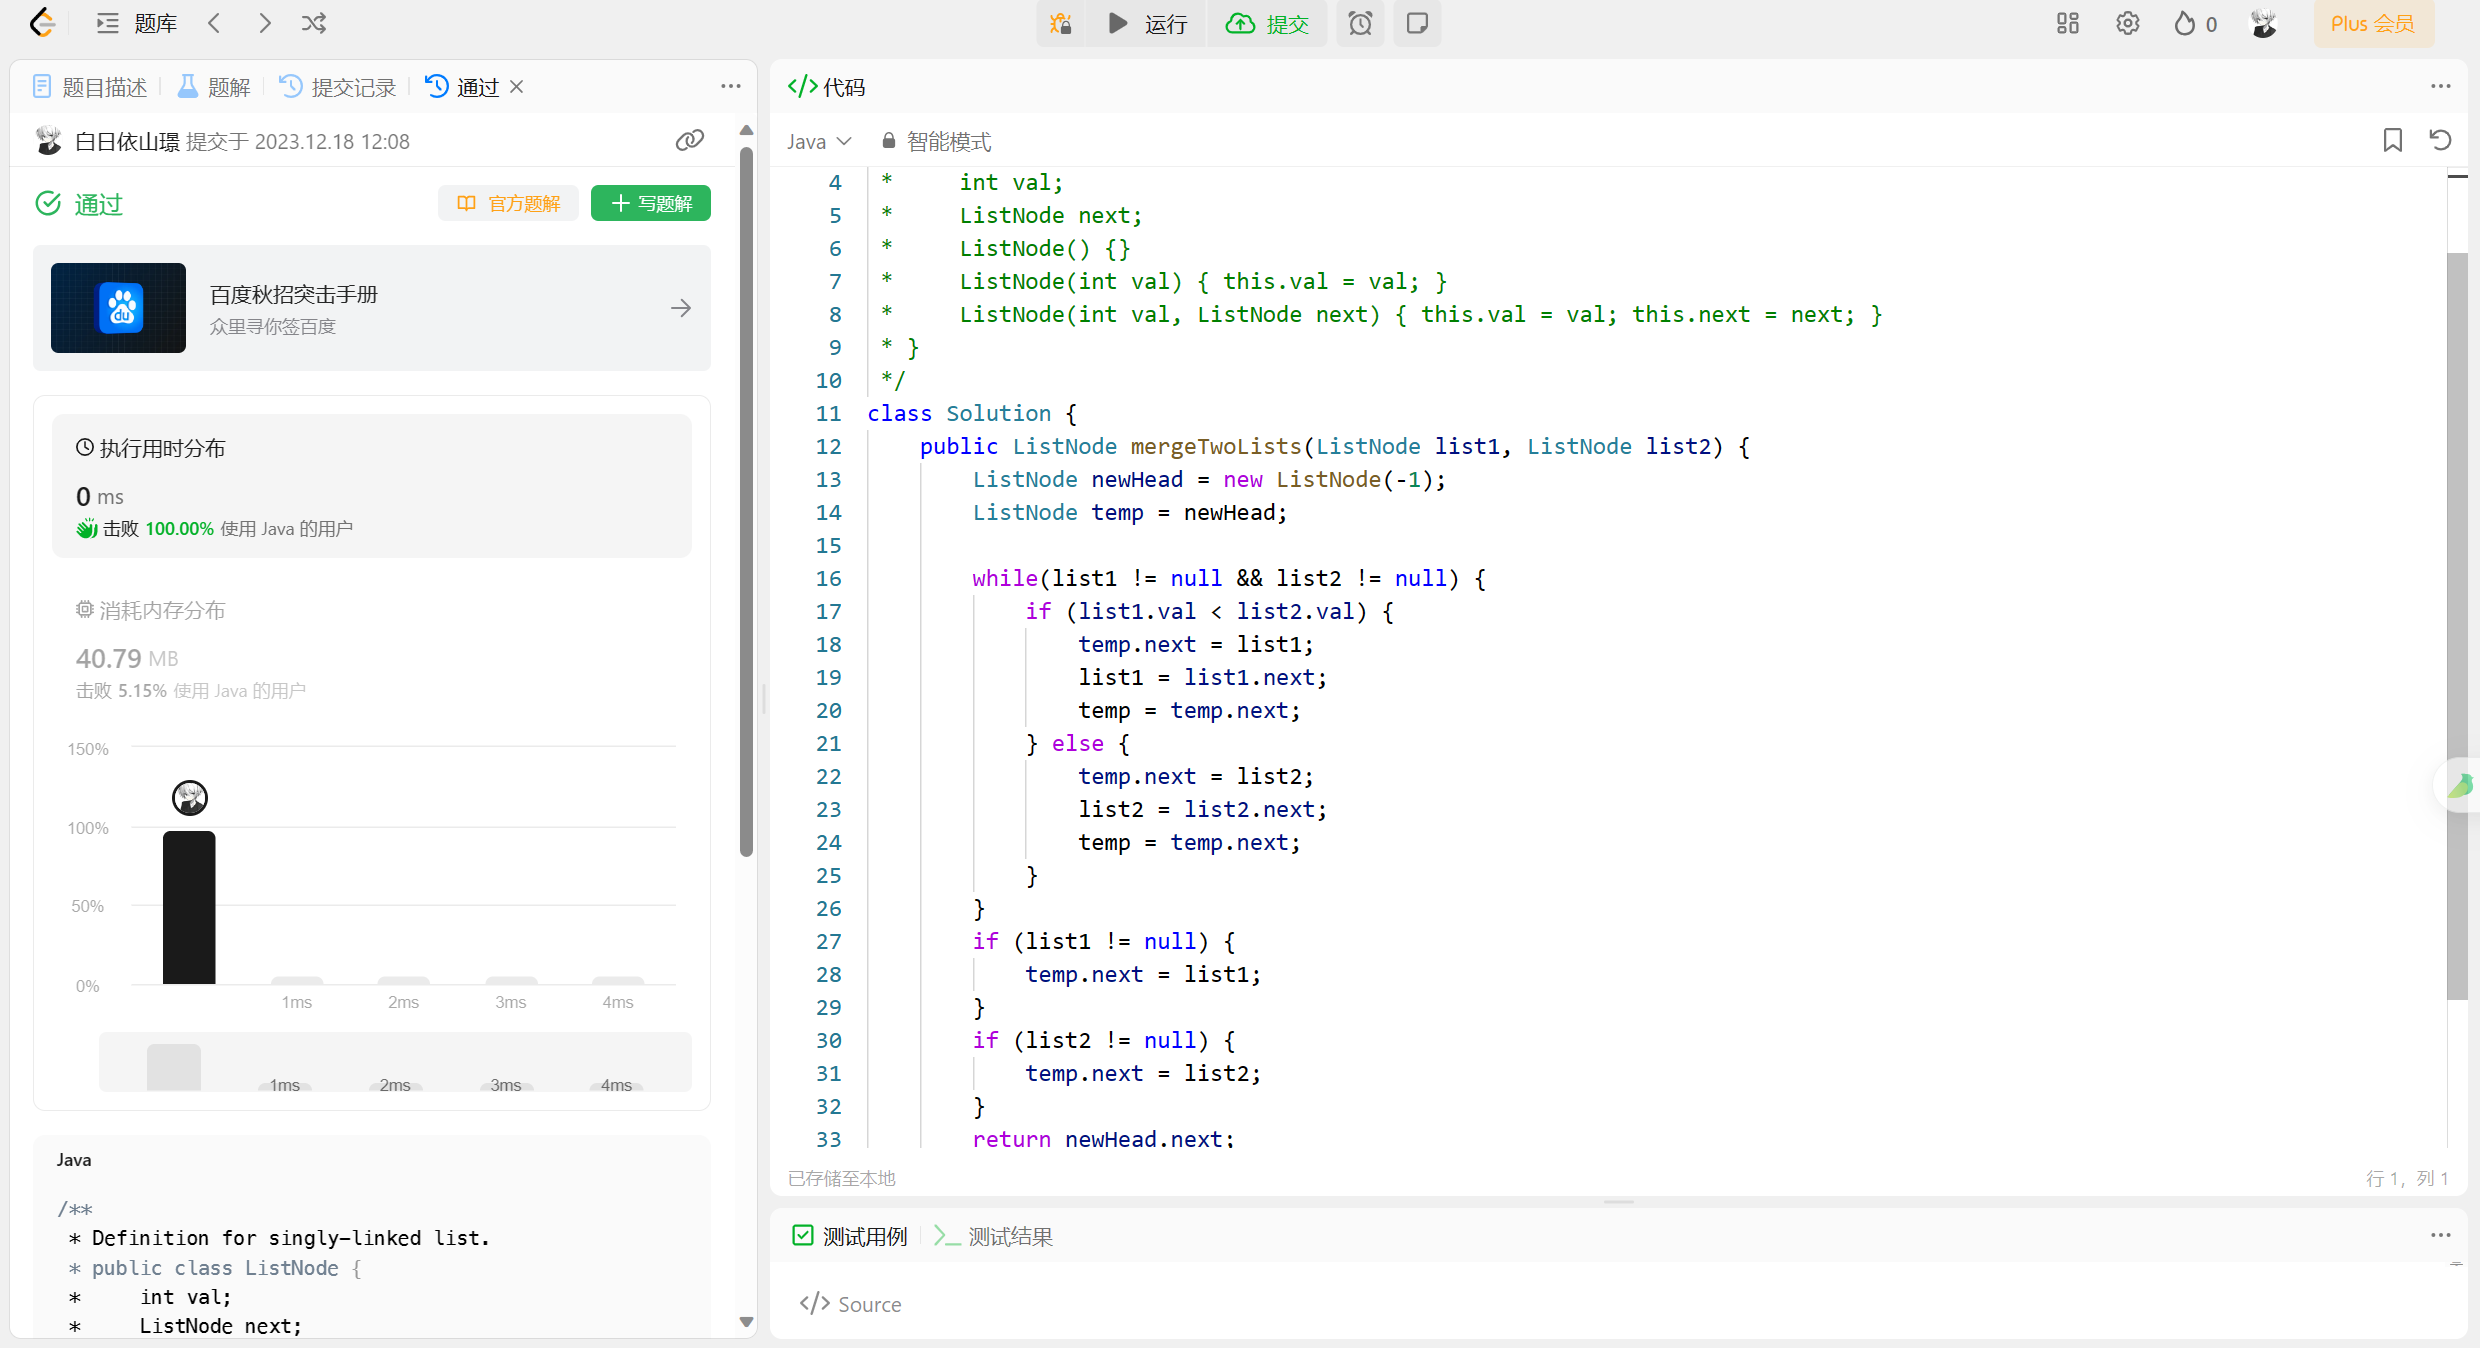This screenshot has width=2480, height=1348.
Task: Open 百度秋招突击手册 banner arrow
Action: (x=681, y=308)
